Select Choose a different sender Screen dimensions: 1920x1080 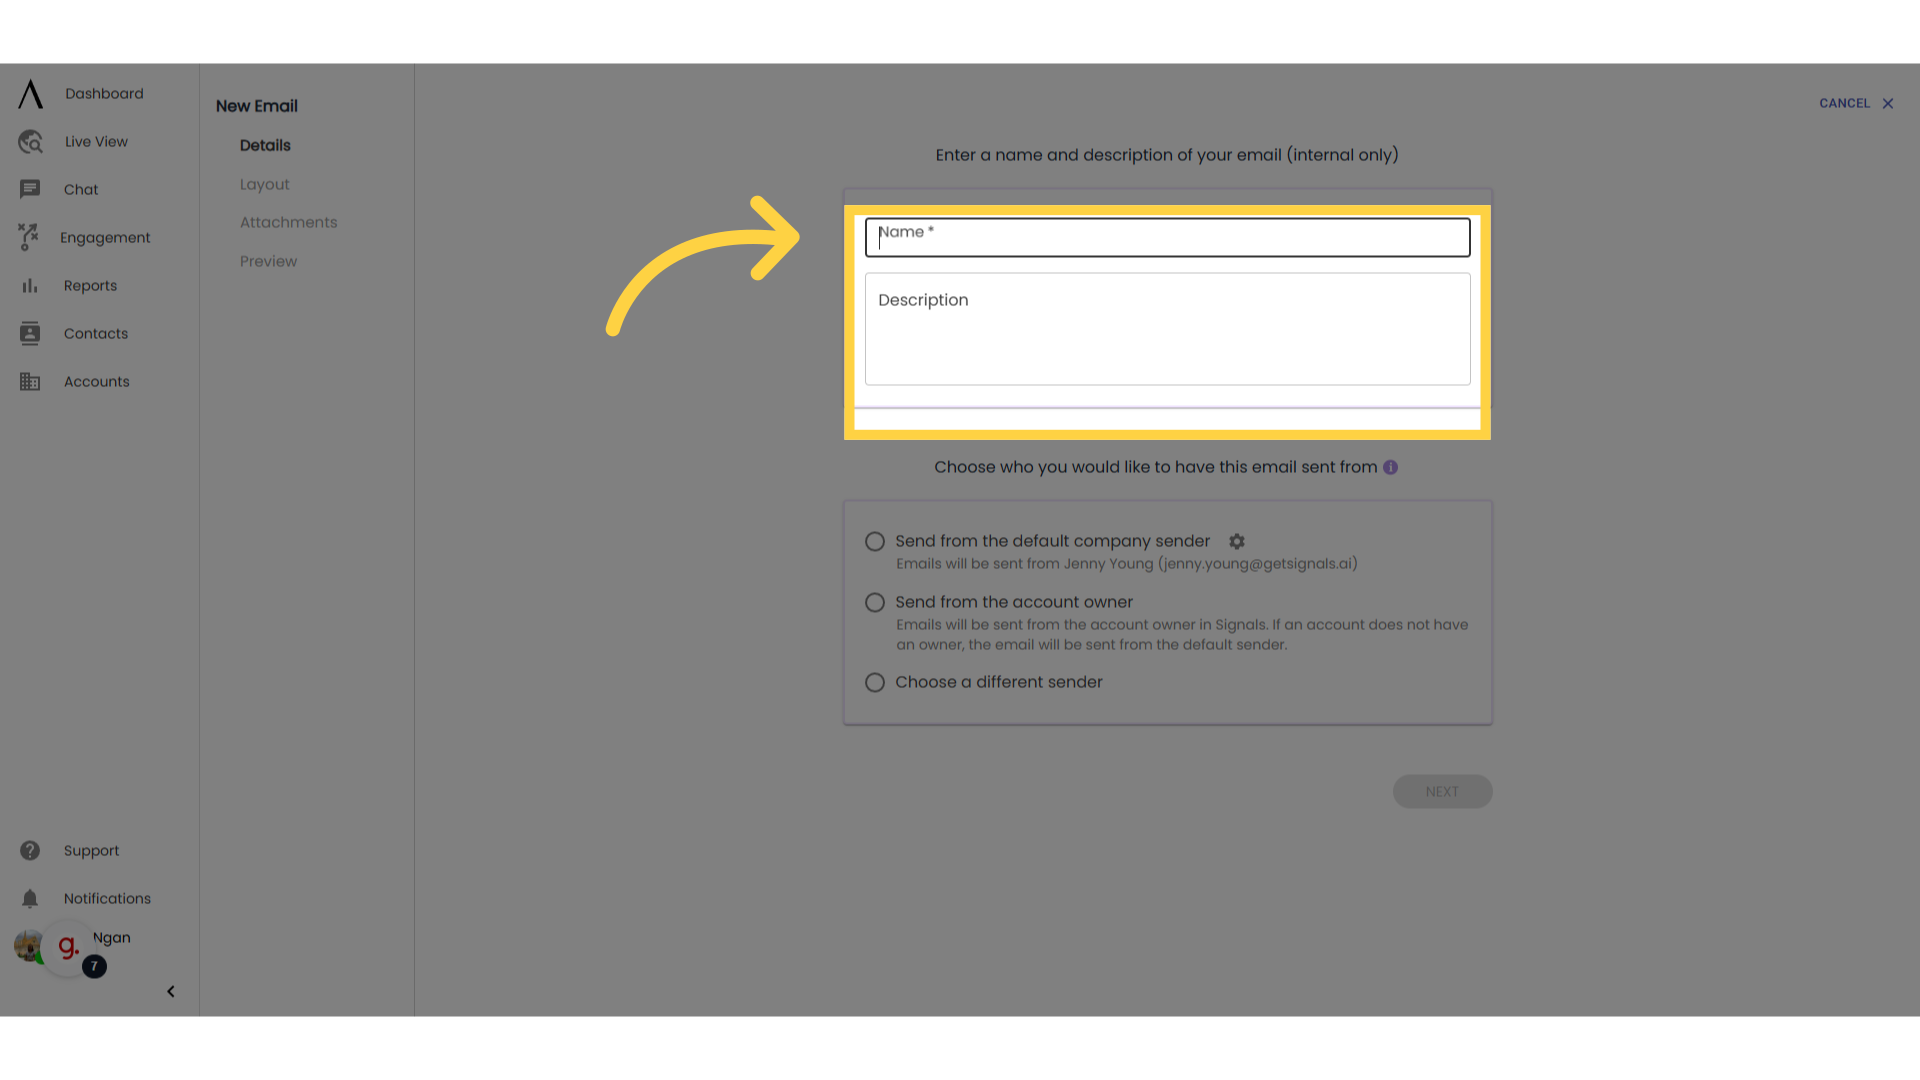(874, 682)
